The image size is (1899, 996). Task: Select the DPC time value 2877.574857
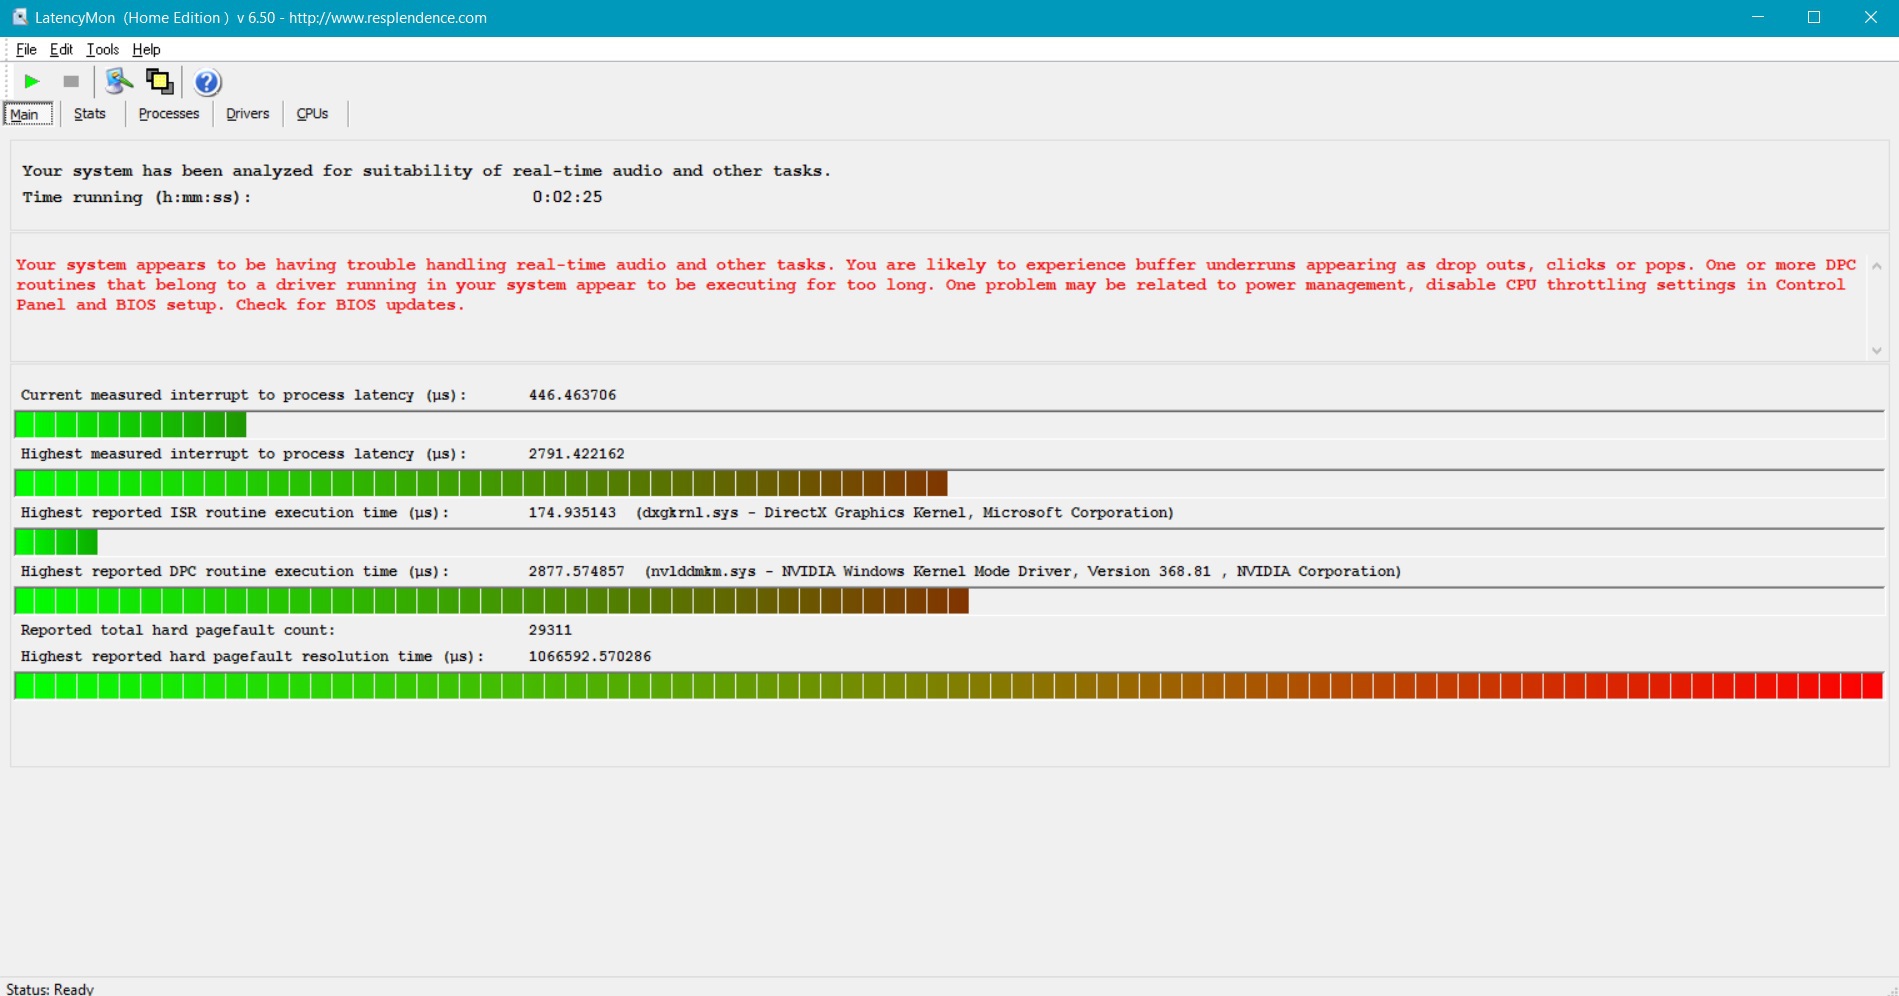576,572
